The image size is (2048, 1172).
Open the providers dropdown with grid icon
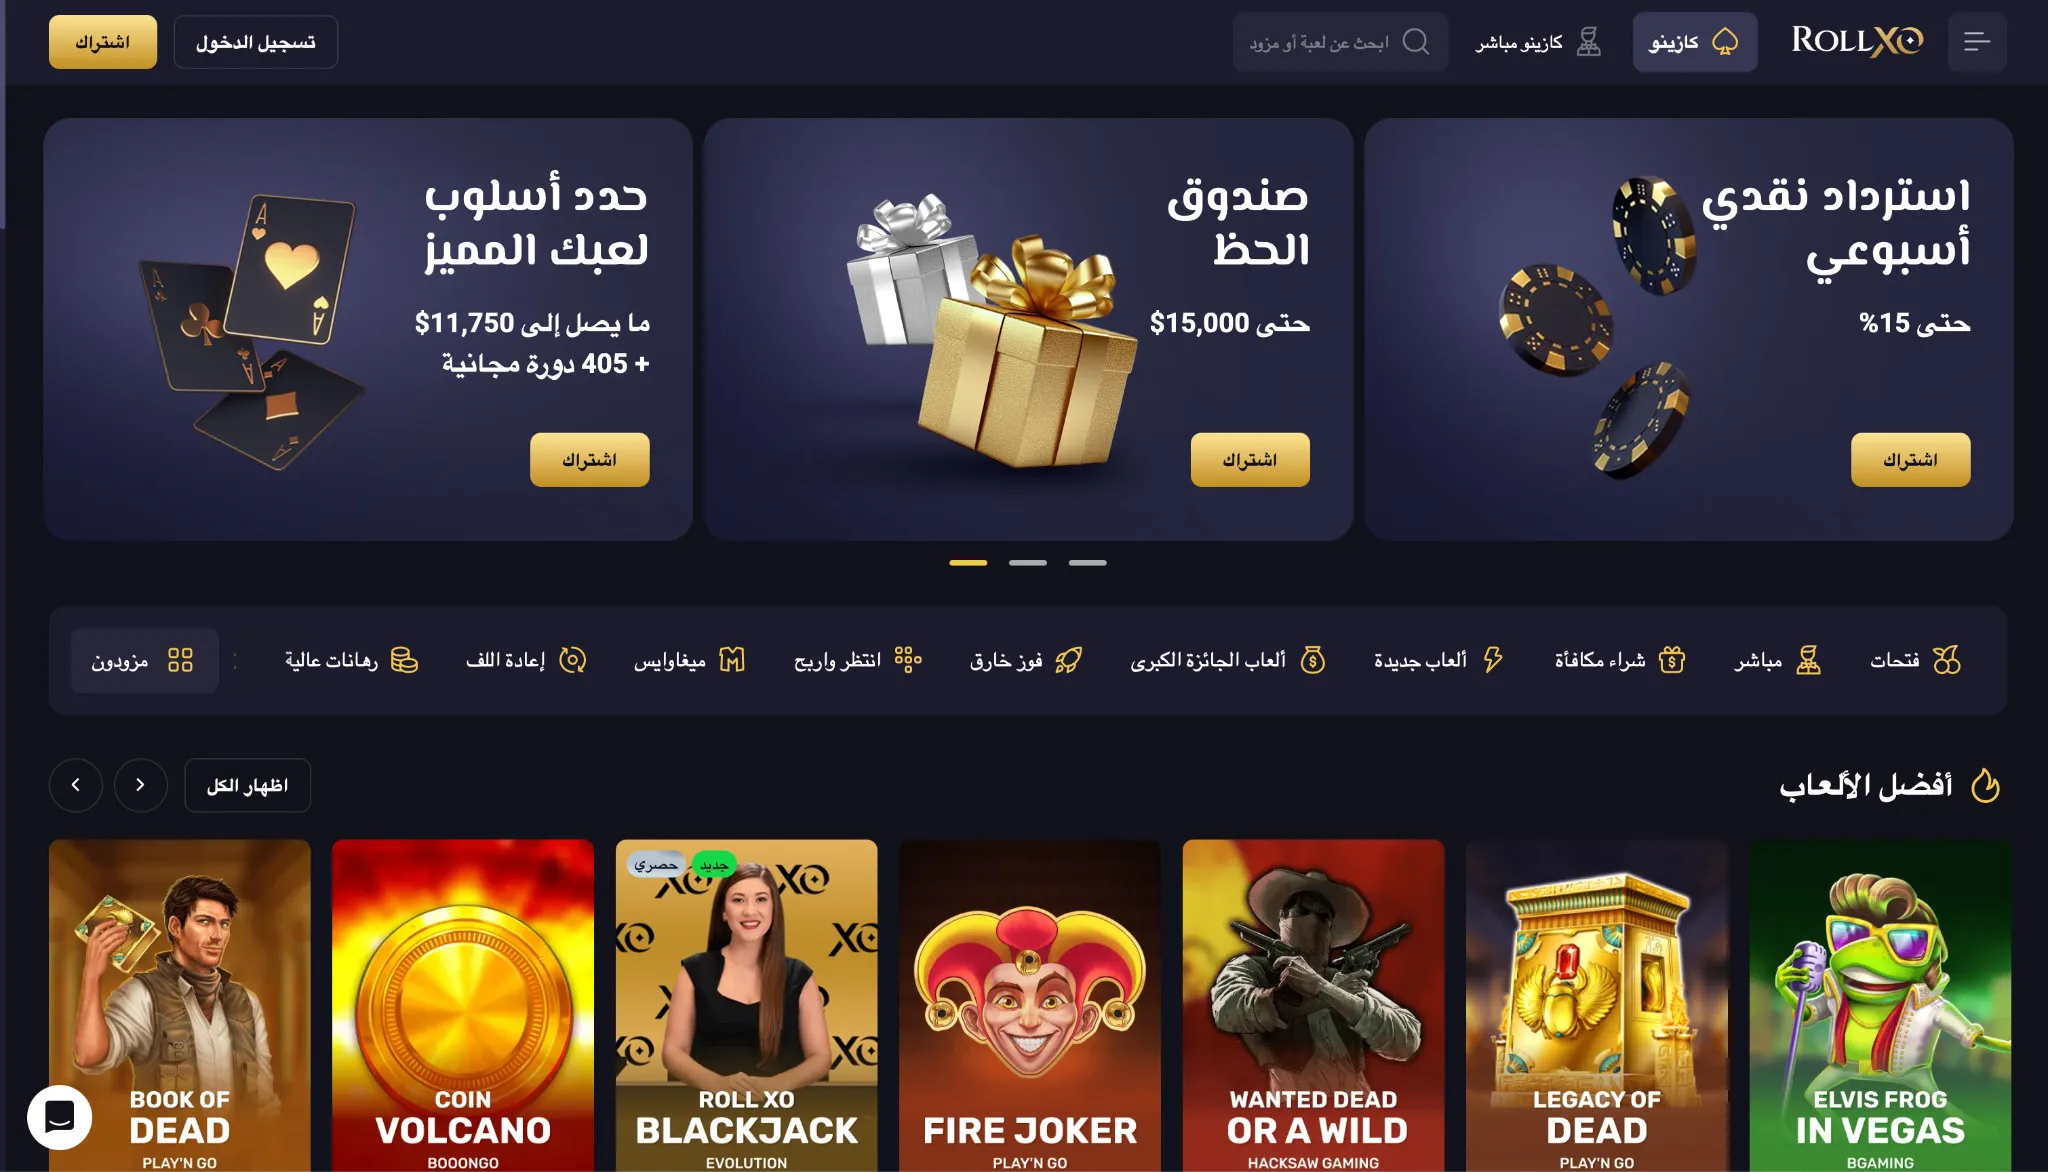(144, 660)
